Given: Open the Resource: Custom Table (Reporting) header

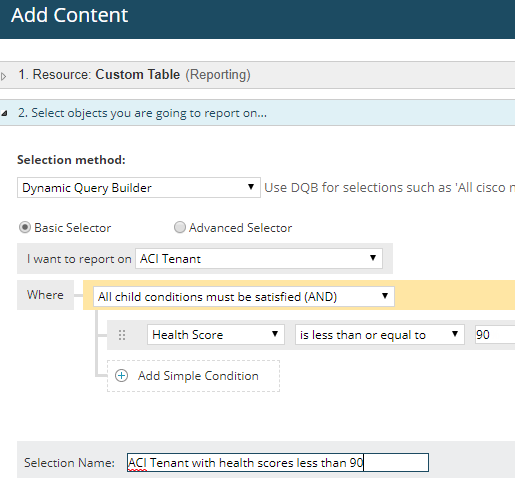Looking at the screenshot, I should coord(257,75).
